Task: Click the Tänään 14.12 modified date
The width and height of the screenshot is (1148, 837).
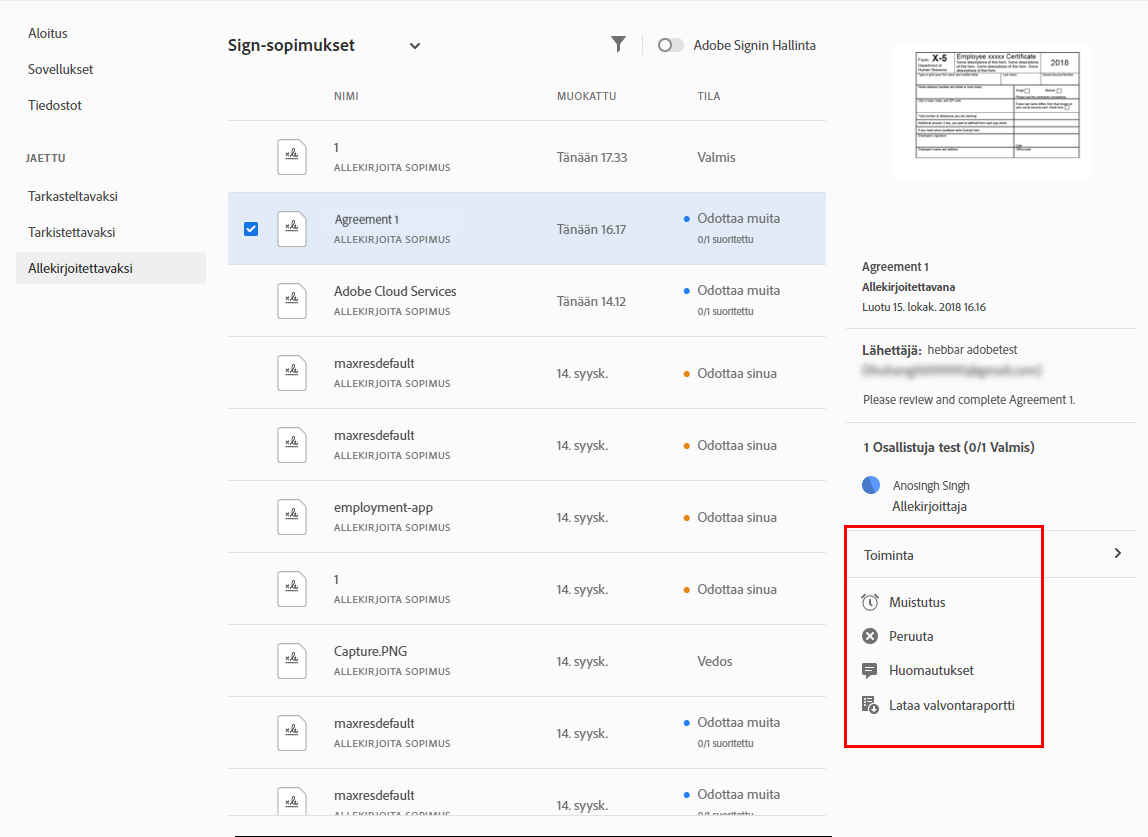Action: (x=592, y=301)
